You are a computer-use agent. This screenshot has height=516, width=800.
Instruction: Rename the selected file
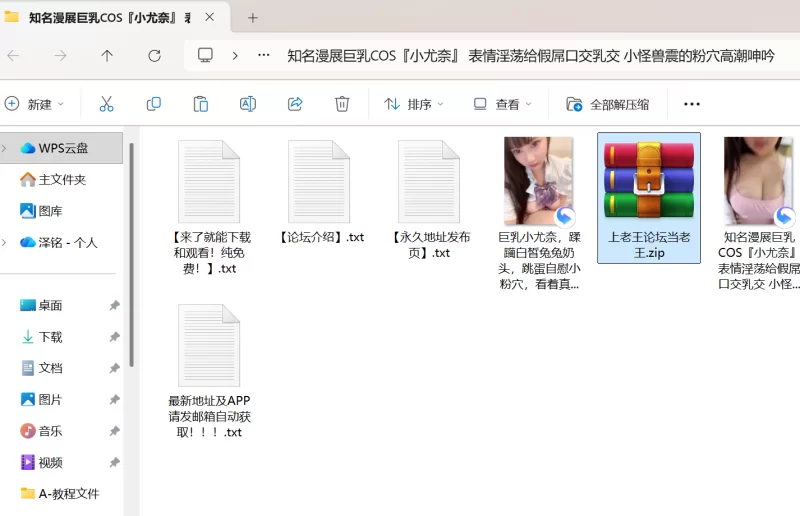248,104
